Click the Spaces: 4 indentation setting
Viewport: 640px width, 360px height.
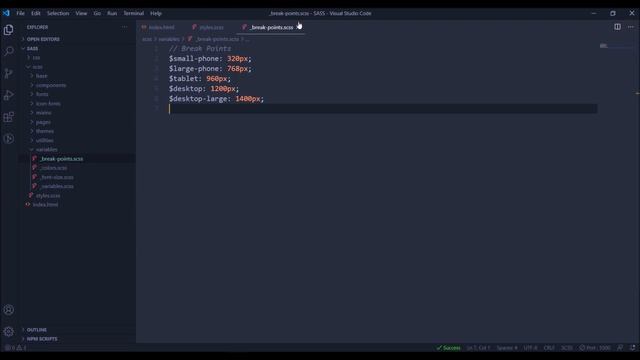click(507, 348)
